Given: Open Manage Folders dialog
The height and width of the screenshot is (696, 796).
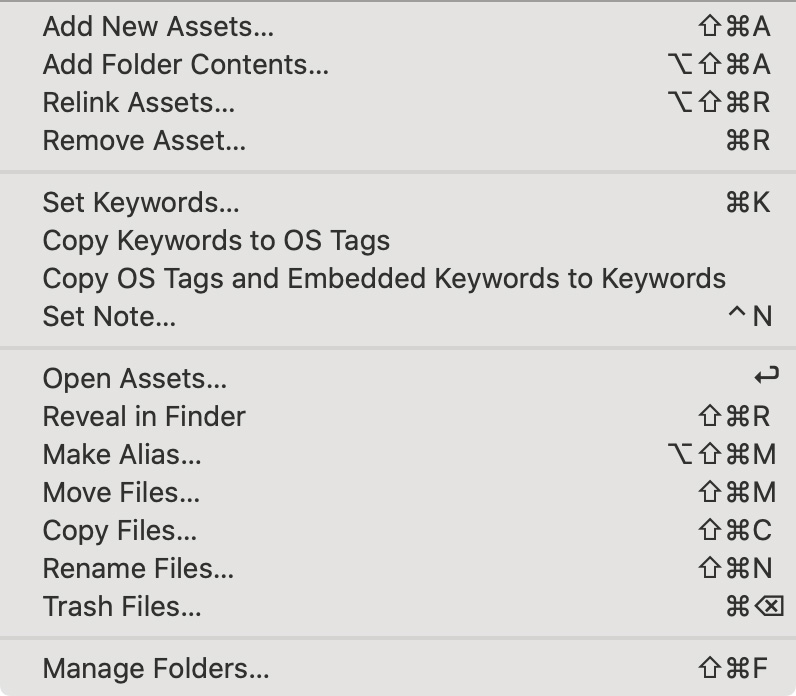Looking at the screenshot, I should [398, 669].
